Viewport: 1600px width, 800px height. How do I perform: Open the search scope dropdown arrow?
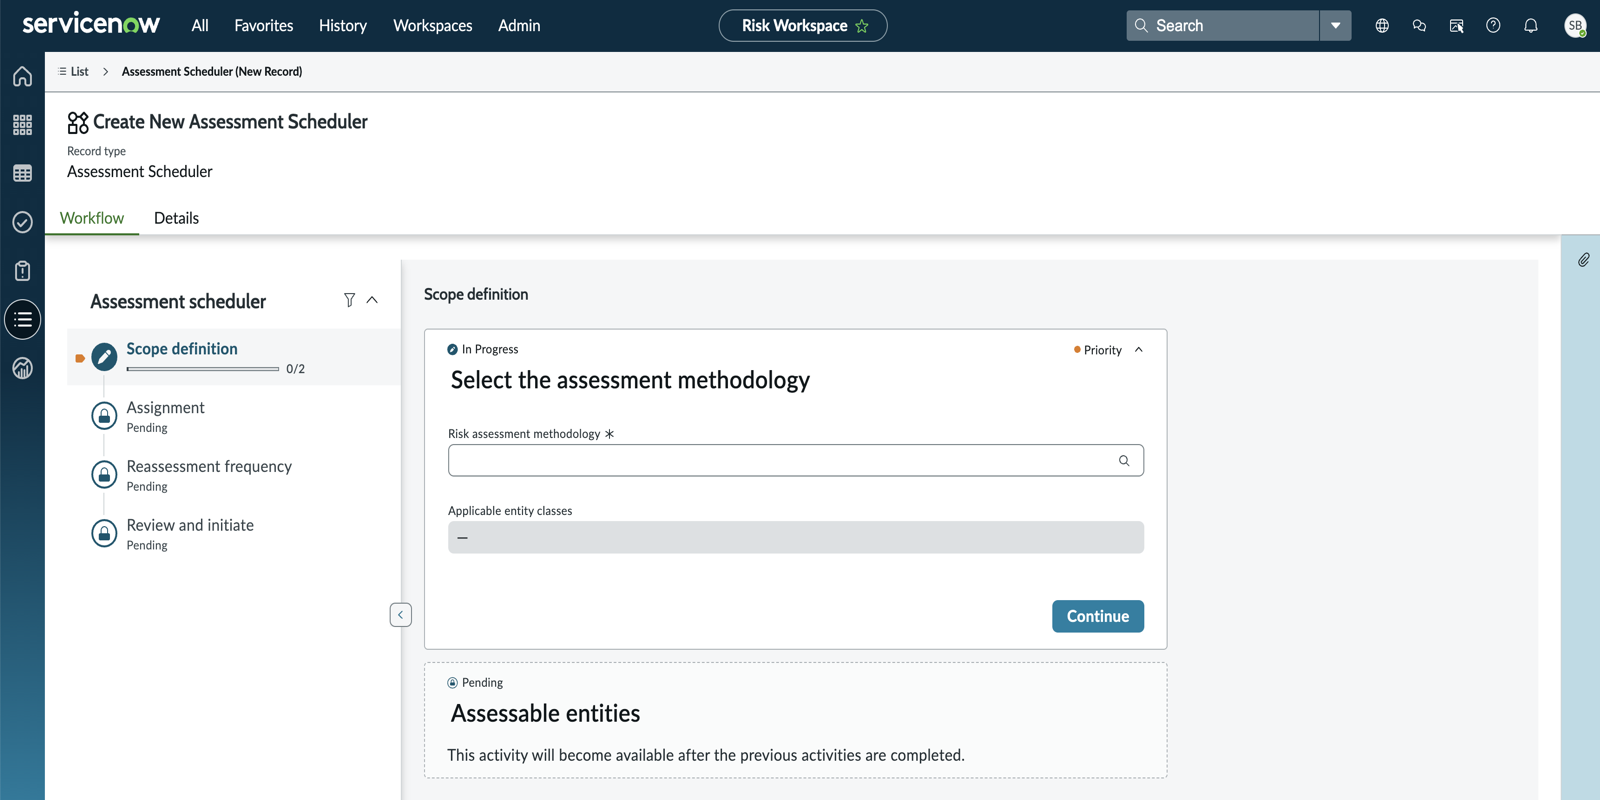pos(1335,26)
